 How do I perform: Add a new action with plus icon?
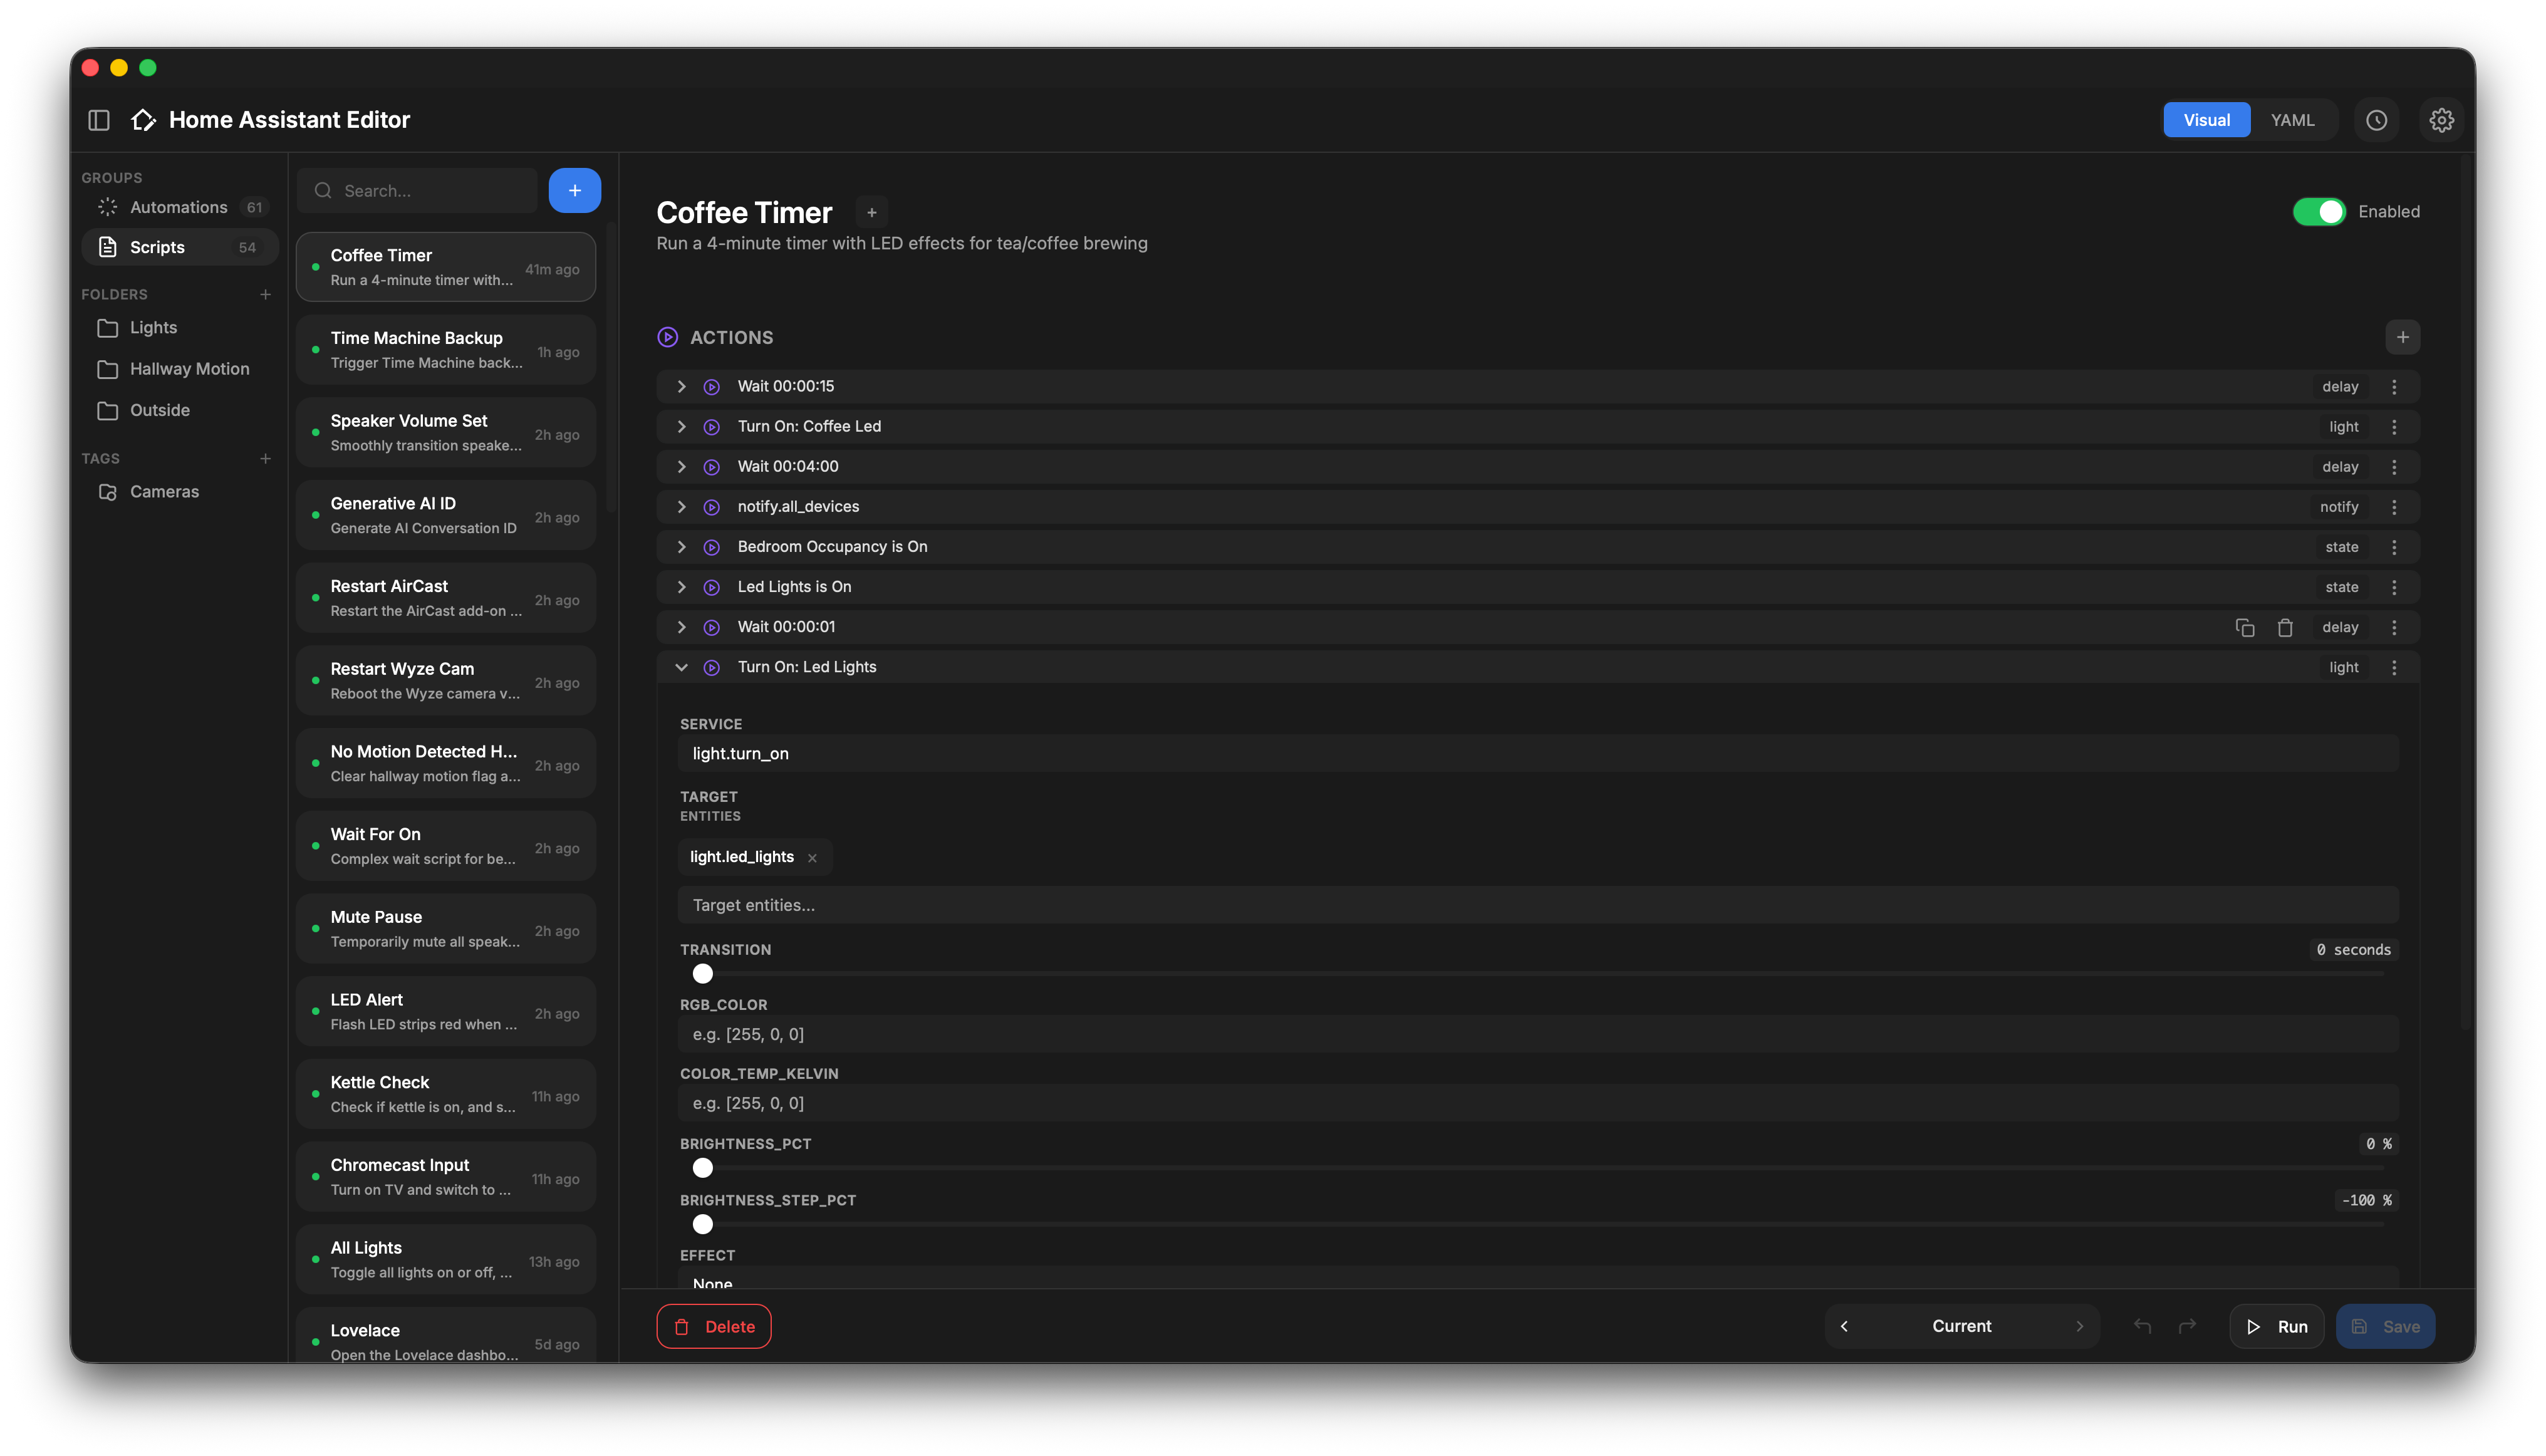(x=2402, y=337)
